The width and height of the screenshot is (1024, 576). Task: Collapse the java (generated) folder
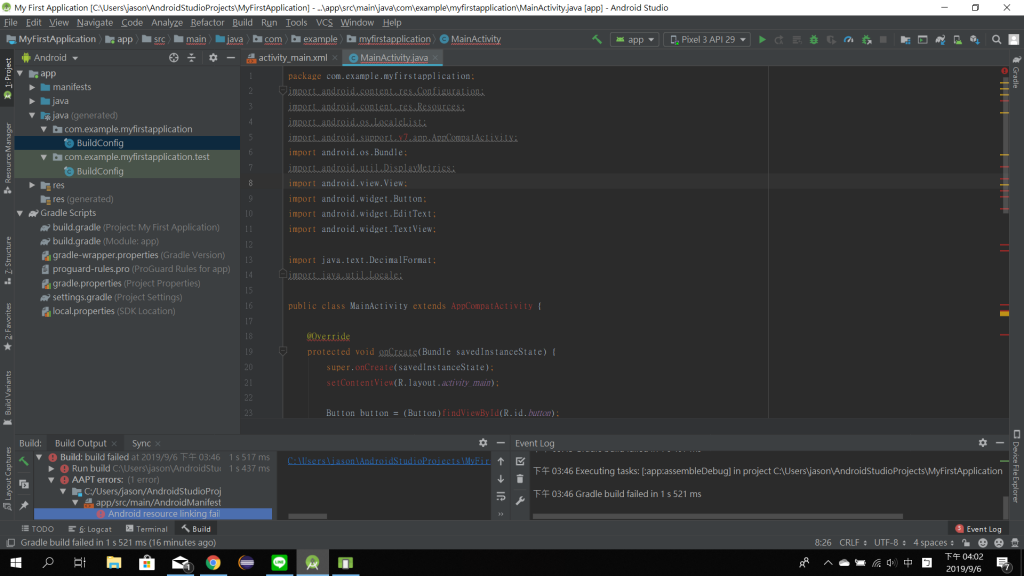32,115
